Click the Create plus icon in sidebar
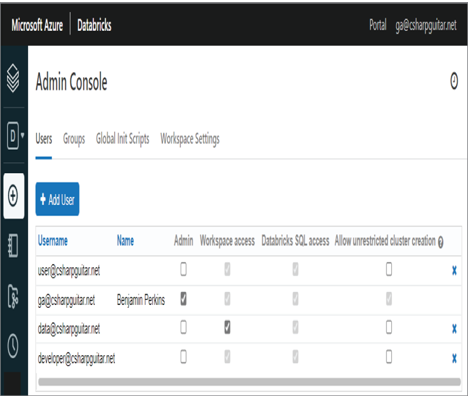 (x=13, y=195)
